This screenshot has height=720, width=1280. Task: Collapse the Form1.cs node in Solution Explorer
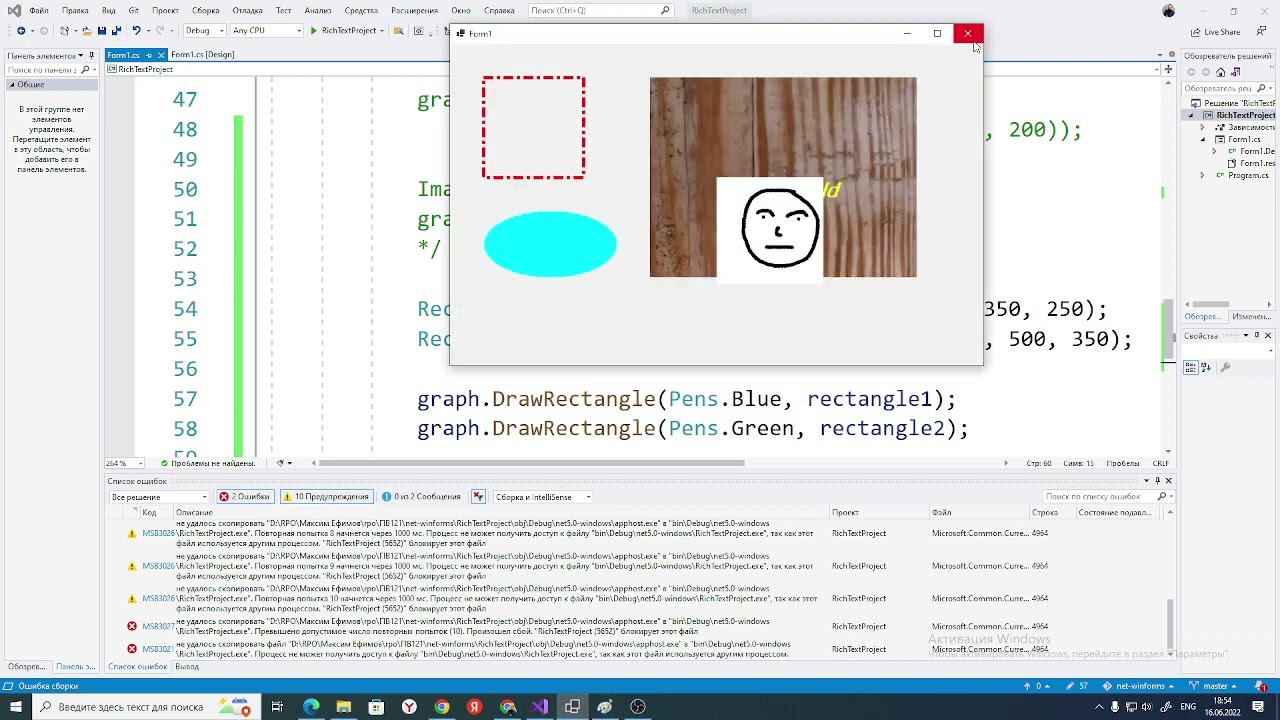pyautogui.click(x=1203, y=139)
